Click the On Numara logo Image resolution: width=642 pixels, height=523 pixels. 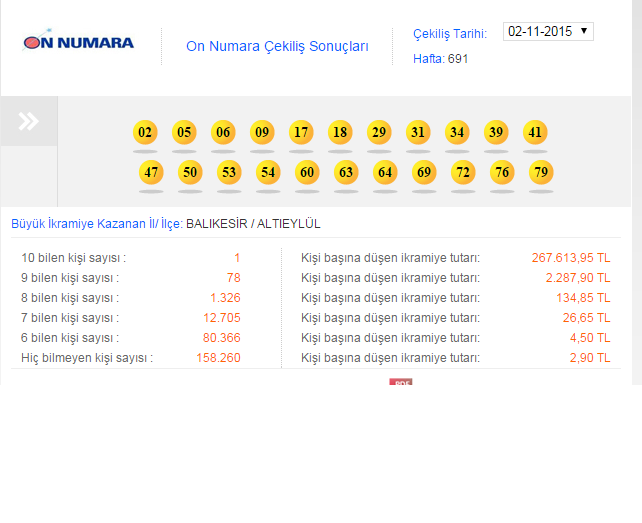click(78, 41)
